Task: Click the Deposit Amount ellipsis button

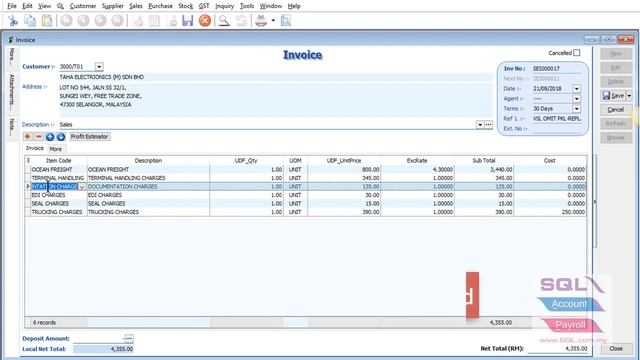Action: click(x=129, y=338)
